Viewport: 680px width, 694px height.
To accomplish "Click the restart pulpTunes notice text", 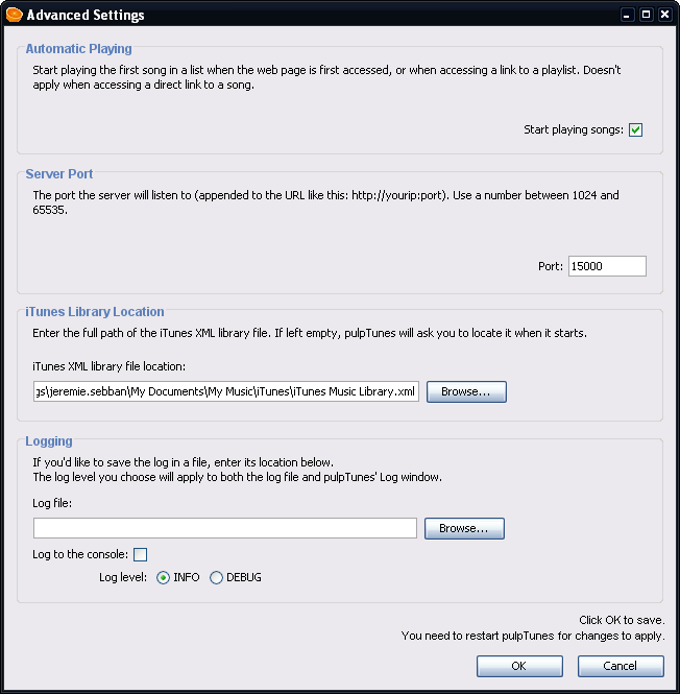I will tap(533, 636).
